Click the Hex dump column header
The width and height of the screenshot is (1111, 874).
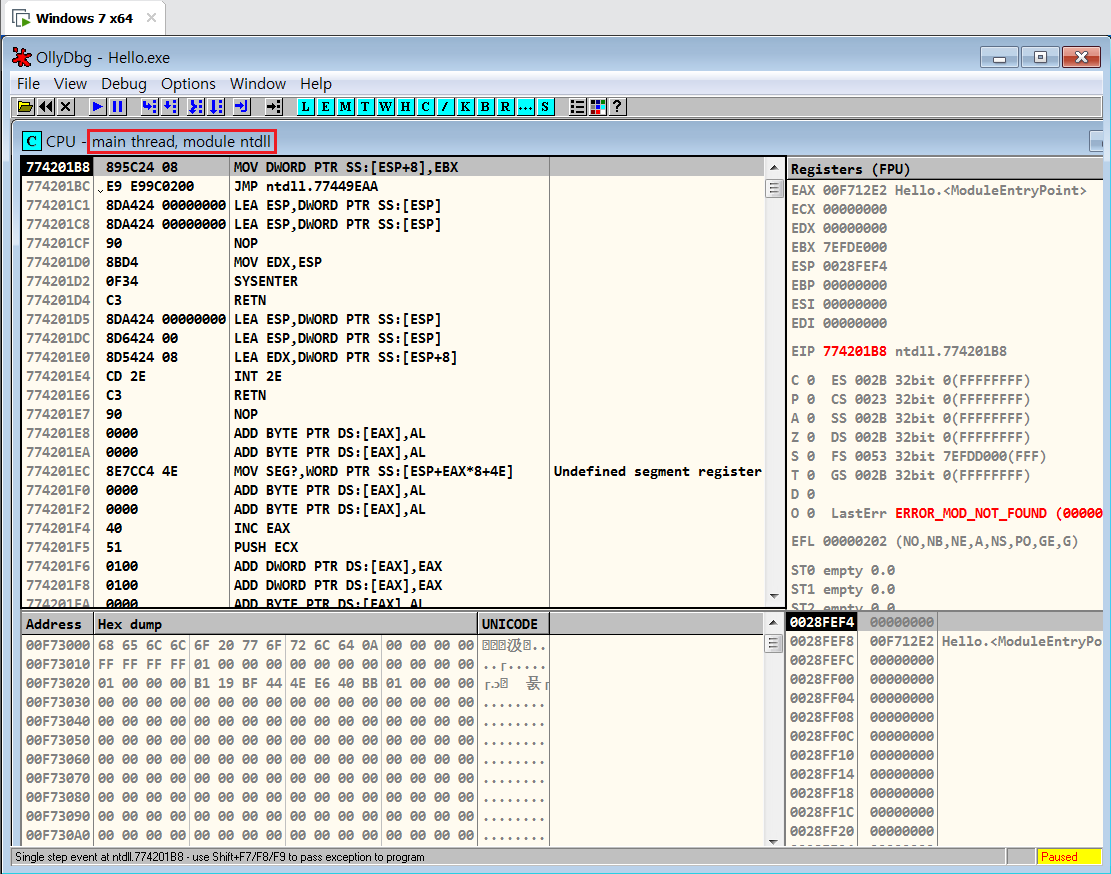286,624
